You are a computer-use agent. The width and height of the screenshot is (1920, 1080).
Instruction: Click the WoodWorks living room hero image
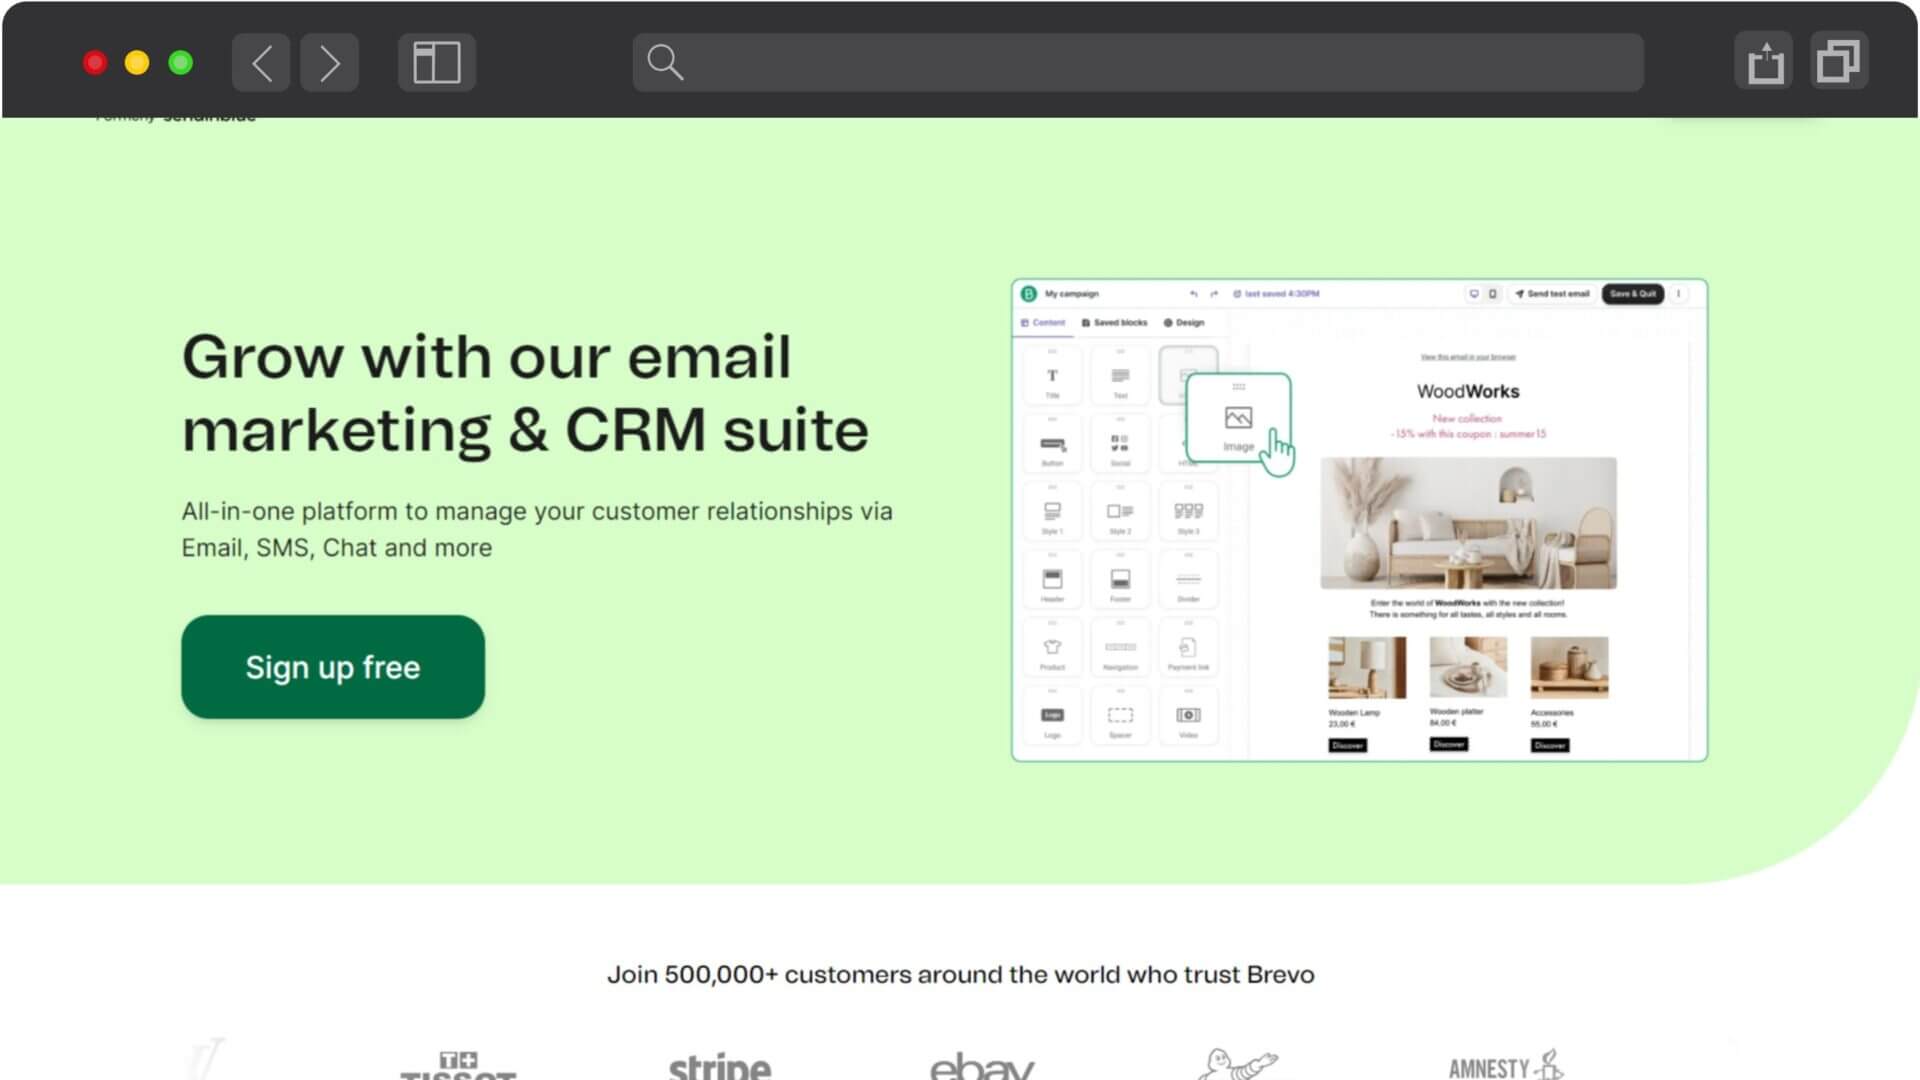click(1468, 523)
